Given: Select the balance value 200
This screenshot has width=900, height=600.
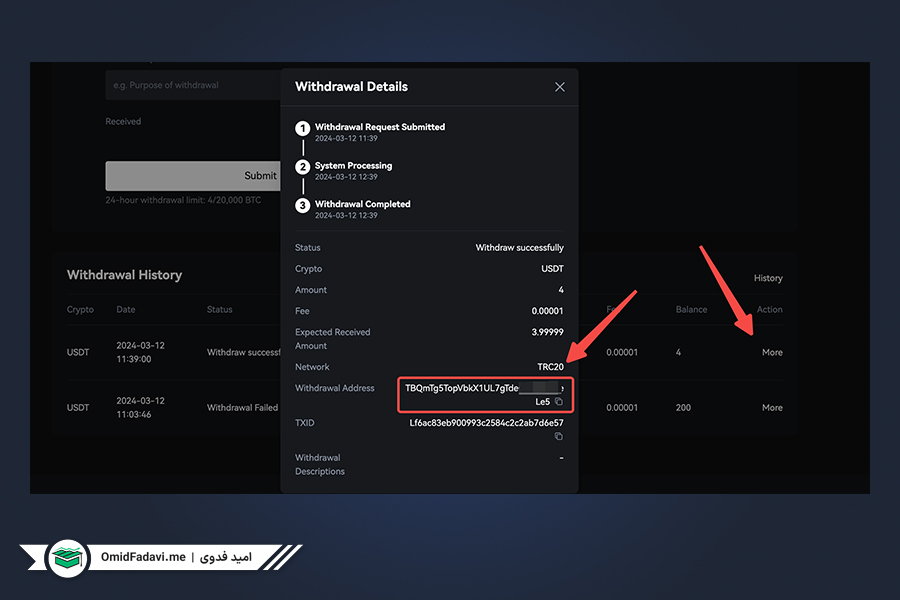Looking at the screenshot, I should click(683, 408).
